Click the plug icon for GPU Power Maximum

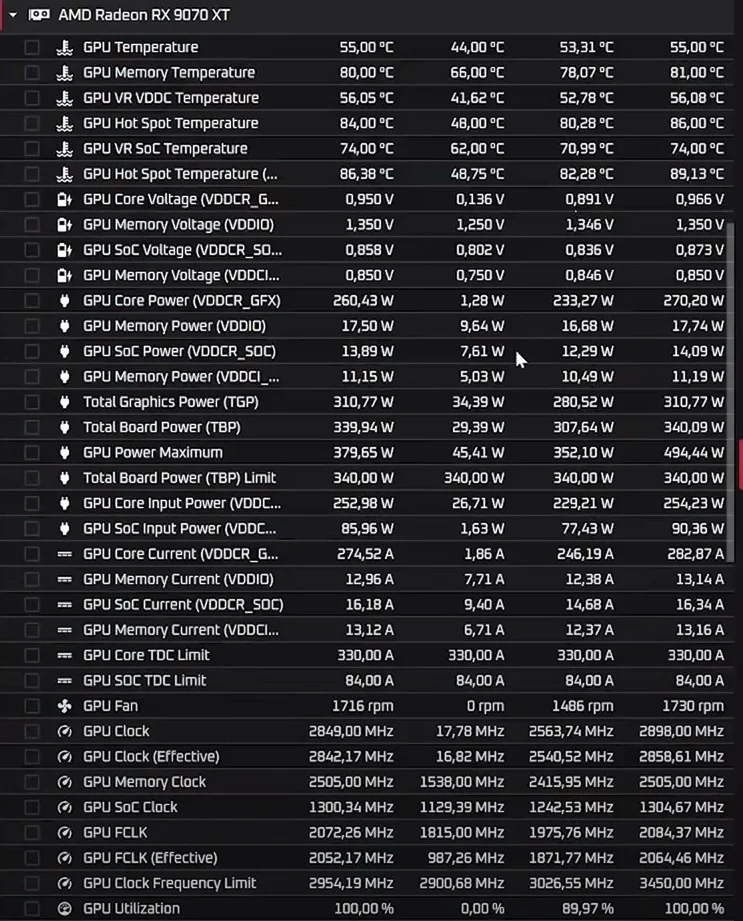[x=65, y=452]
